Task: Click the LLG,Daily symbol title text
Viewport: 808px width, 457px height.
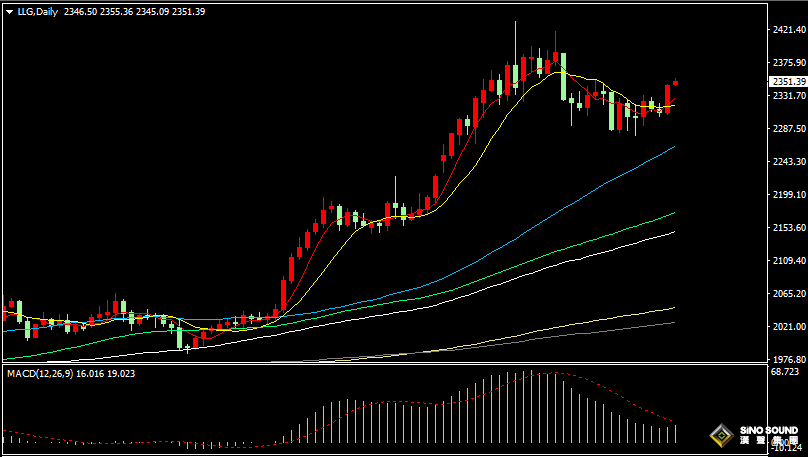Action: pos(37,11)
